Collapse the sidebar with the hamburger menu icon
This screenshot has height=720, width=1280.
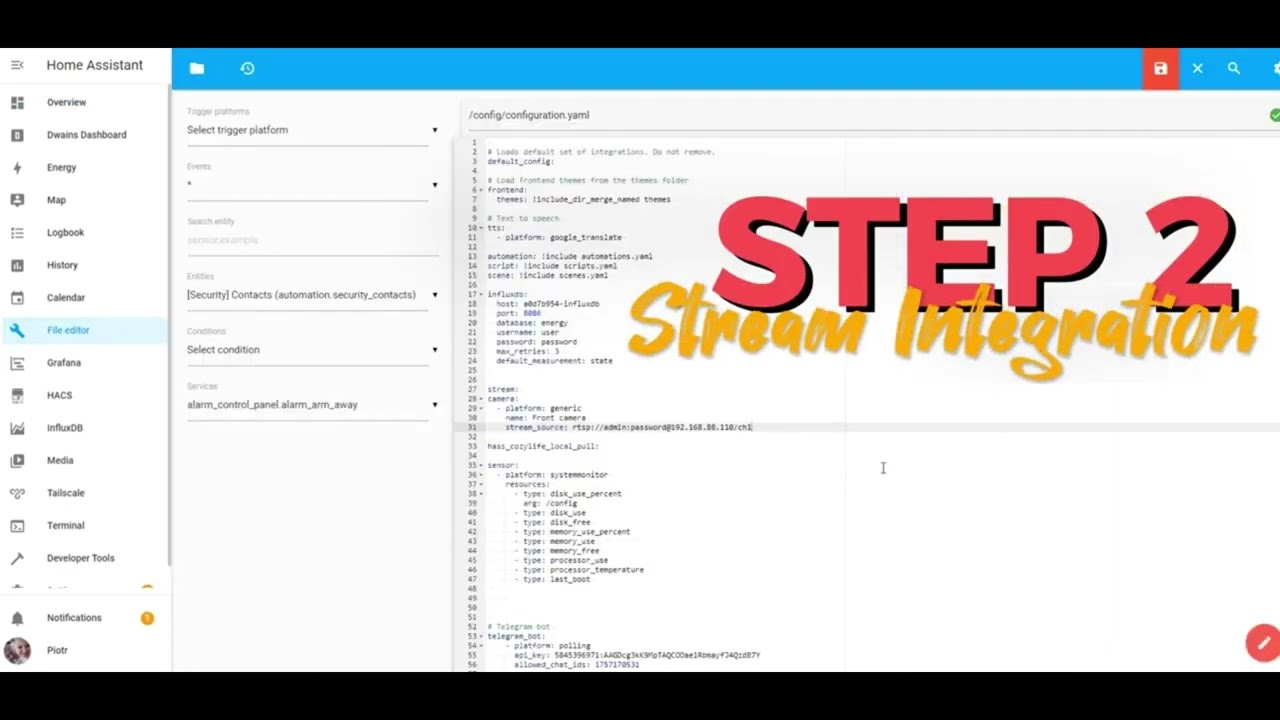[17, 65]
